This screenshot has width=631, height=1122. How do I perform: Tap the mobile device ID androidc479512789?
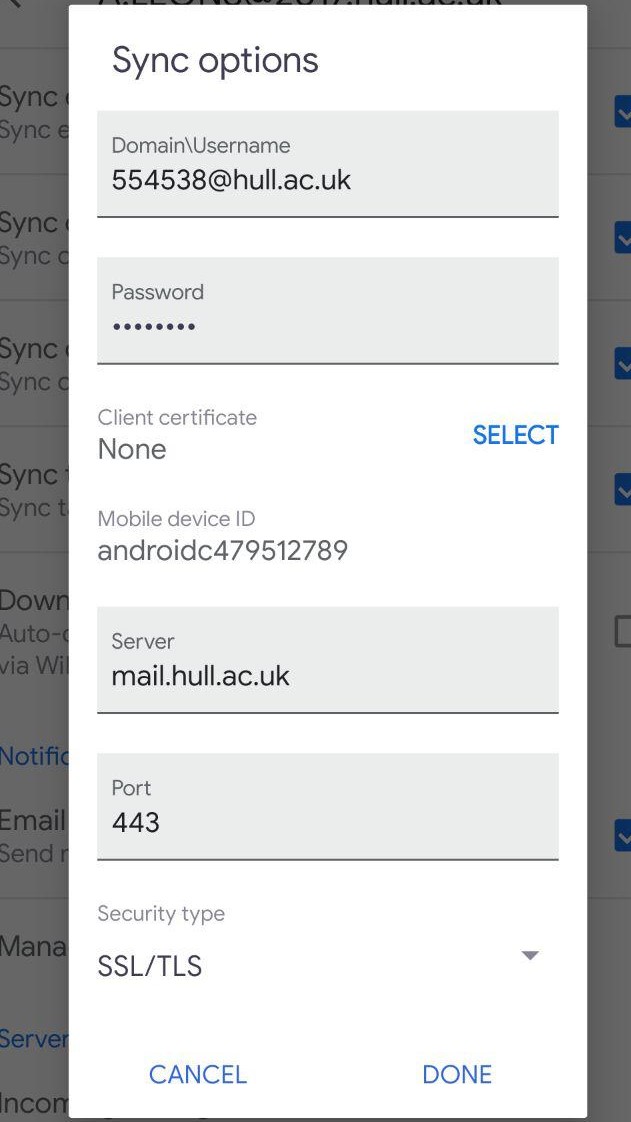click(222, 550)
